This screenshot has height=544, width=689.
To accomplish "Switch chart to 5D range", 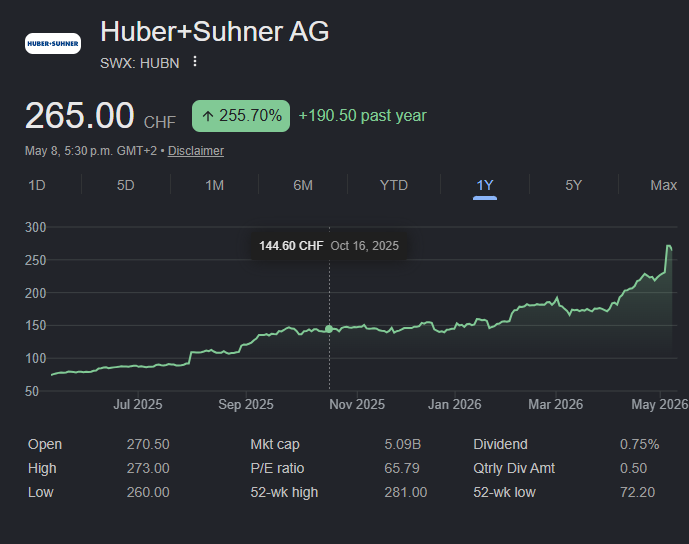I will 126,185.
